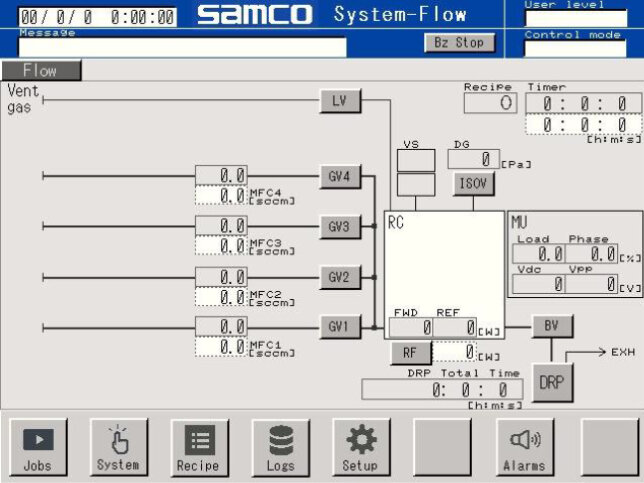Open the Setup gear icon
The image size is (644, 483).
tap(361, 446)
